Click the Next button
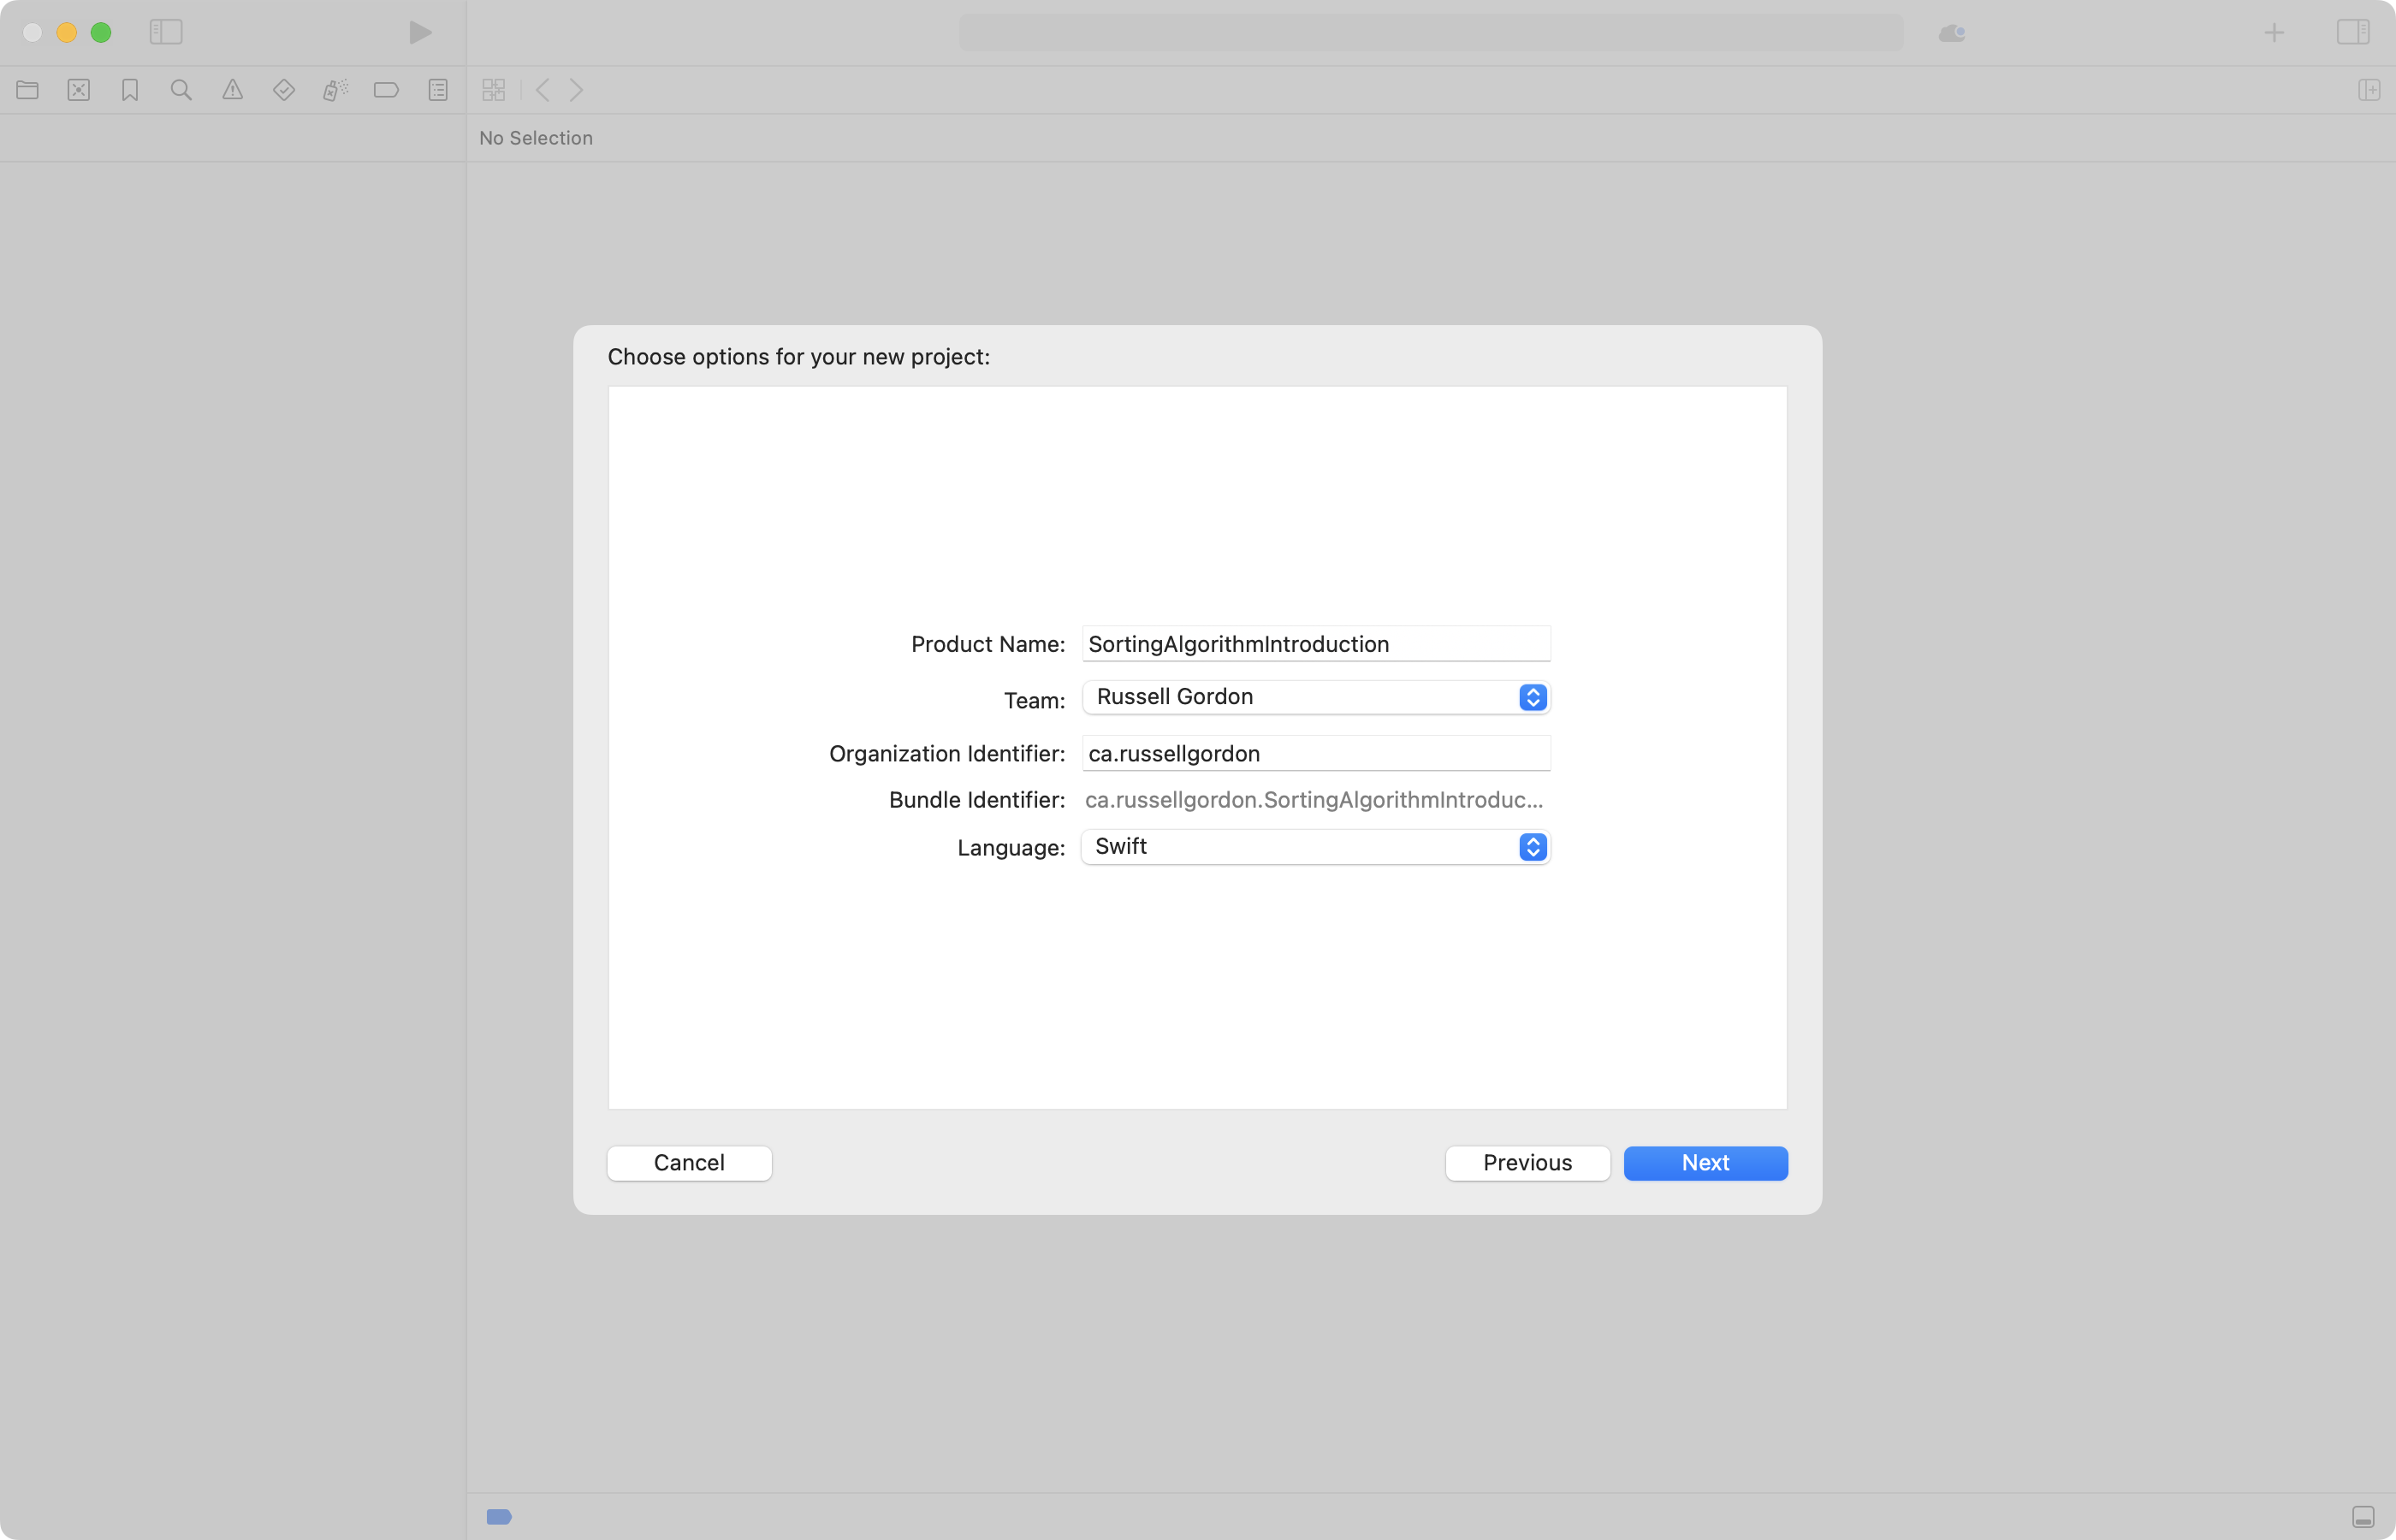 pos(1704,1163)
